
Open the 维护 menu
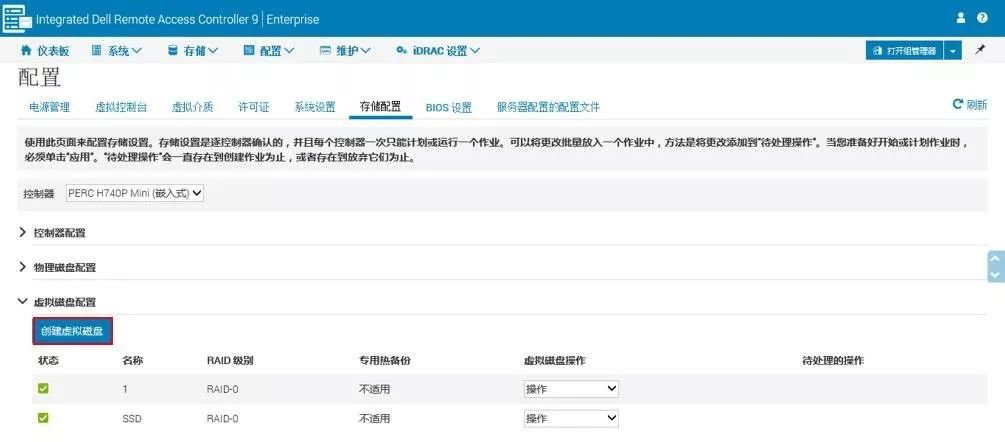(345, 51)
